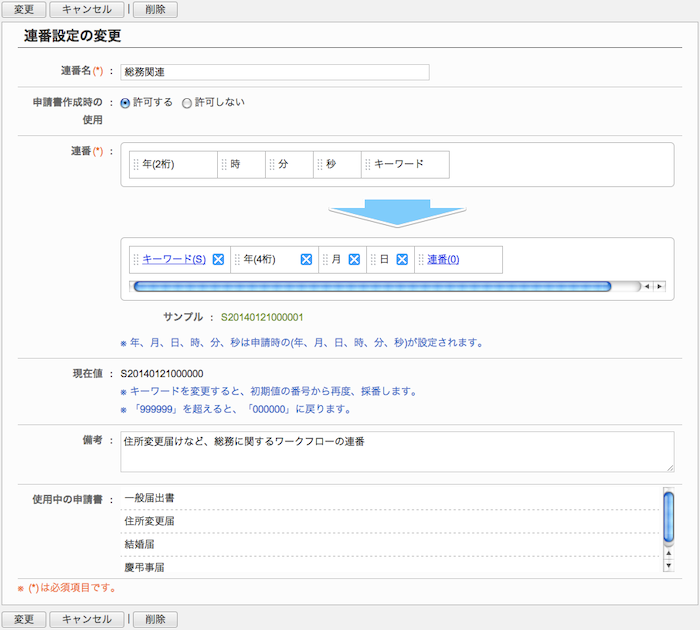Click the current value S20140121000000
700x630 pixels.
tap(162, 374)
